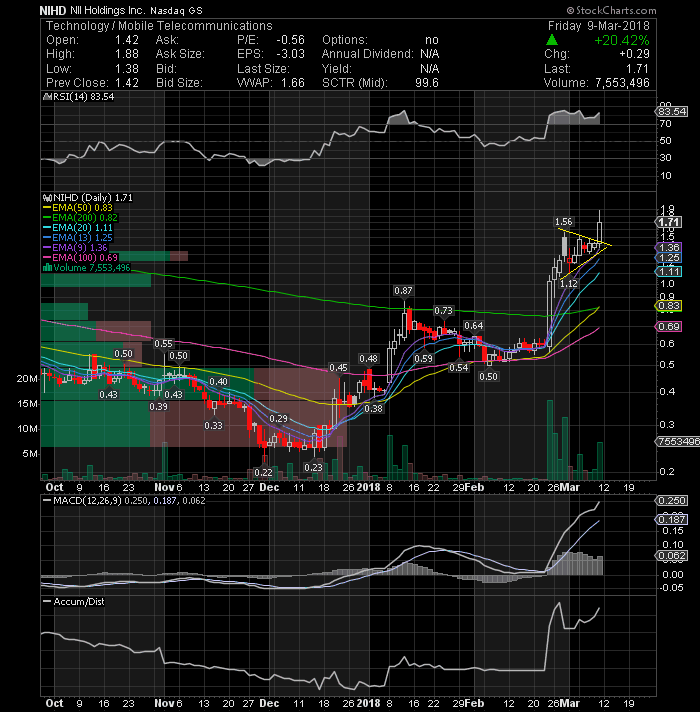Screen dimensions: 700x712
Task: Click the EMA(100) 0.69 legend entry
Action: coord(80,257)
